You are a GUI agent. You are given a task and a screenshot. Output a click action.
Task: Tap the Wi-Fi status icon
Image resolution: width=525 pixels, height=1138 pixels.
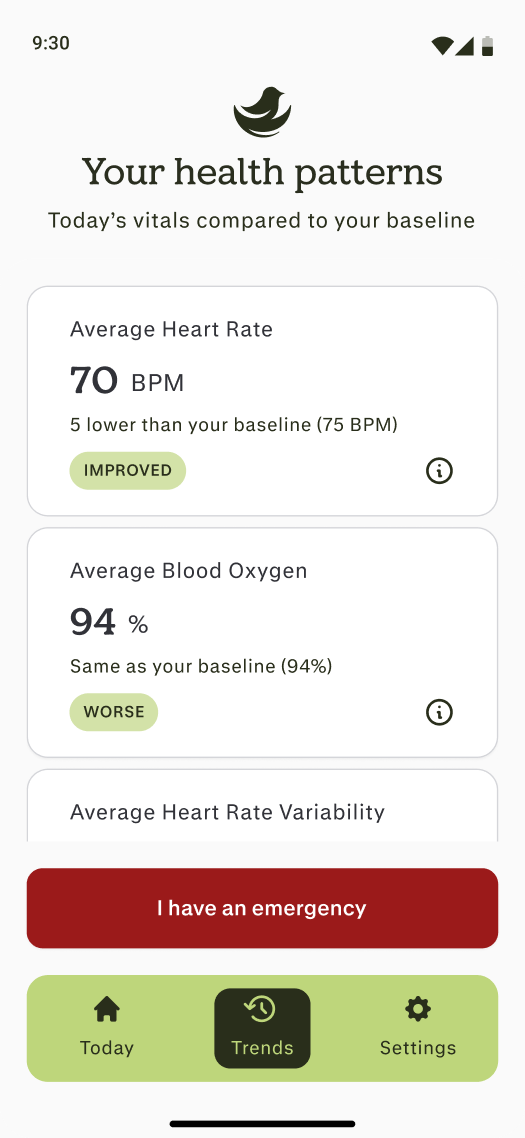[x=441, y=46]
